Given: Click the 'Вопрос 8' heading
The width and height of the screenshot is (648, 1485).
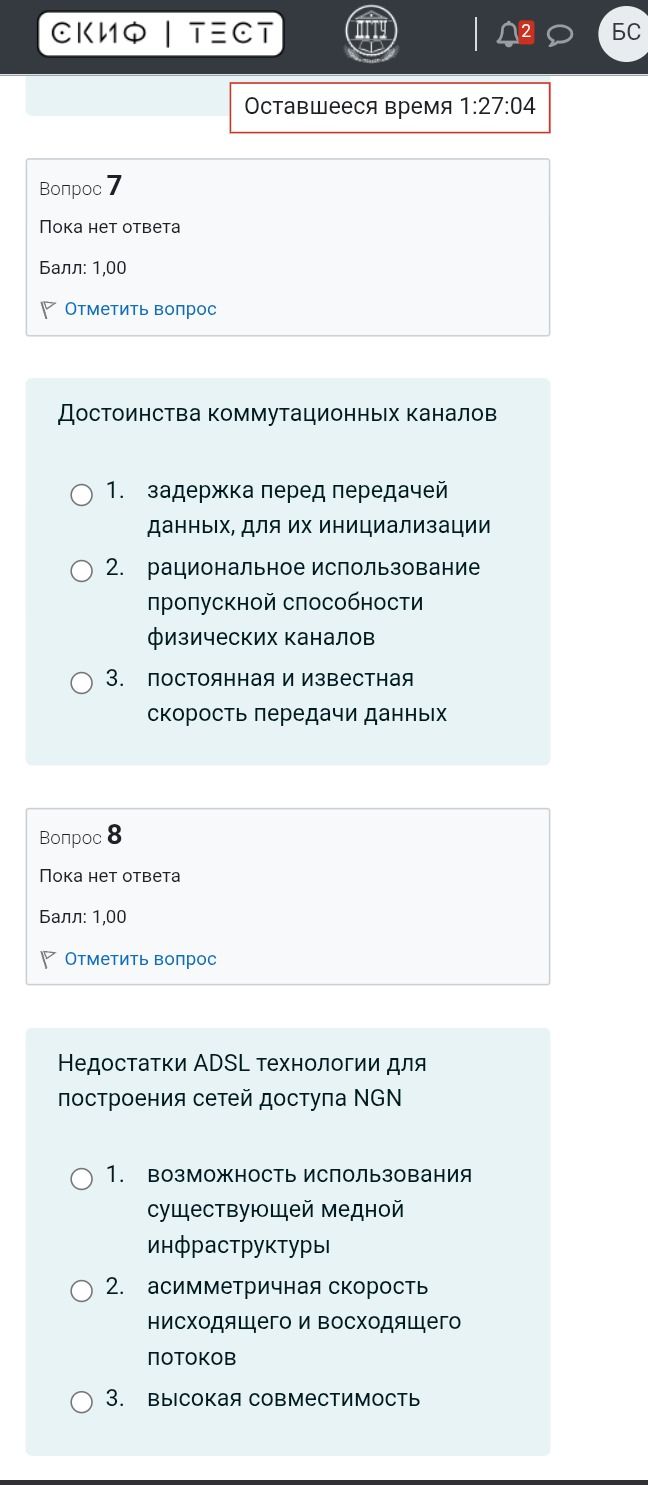Looking at the screenshot, I should [x=81, y=835].
